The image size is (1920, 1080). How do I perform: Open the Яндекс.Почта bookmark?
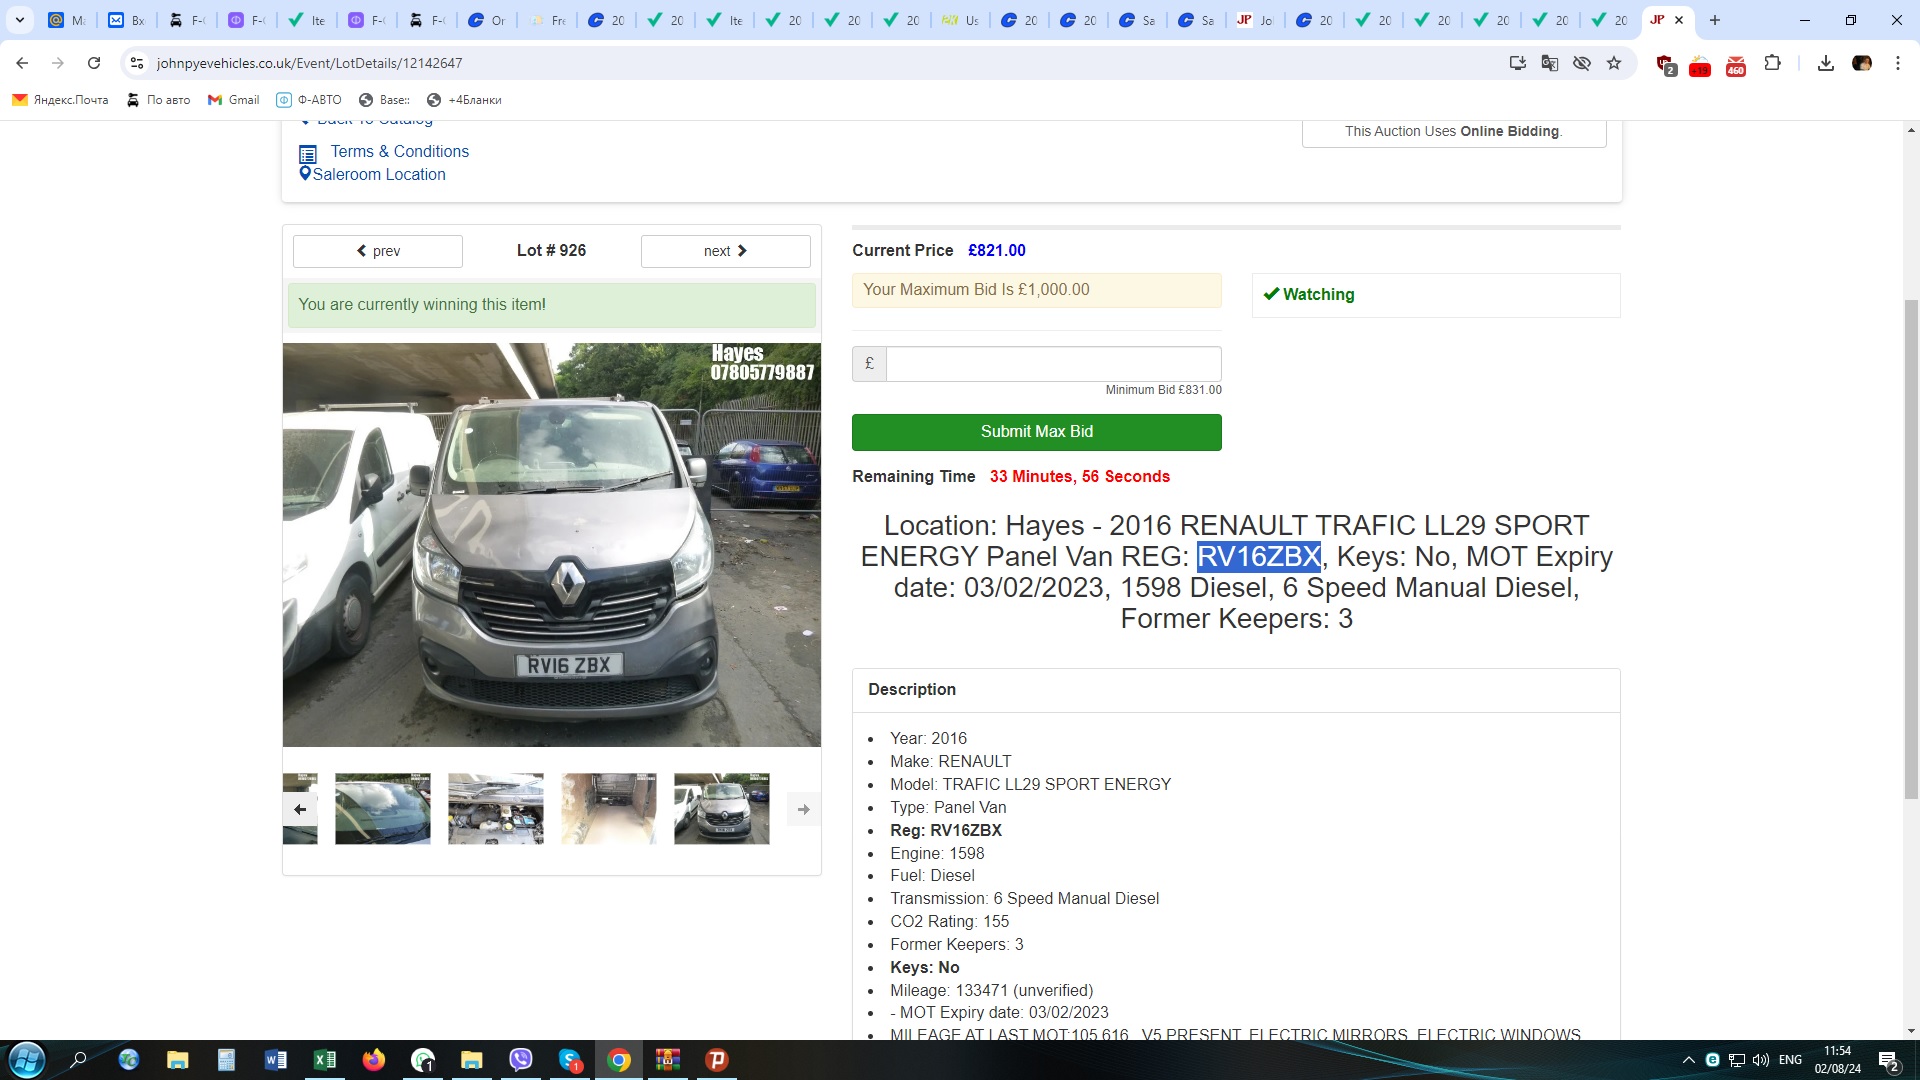click(x=60, y=100)
